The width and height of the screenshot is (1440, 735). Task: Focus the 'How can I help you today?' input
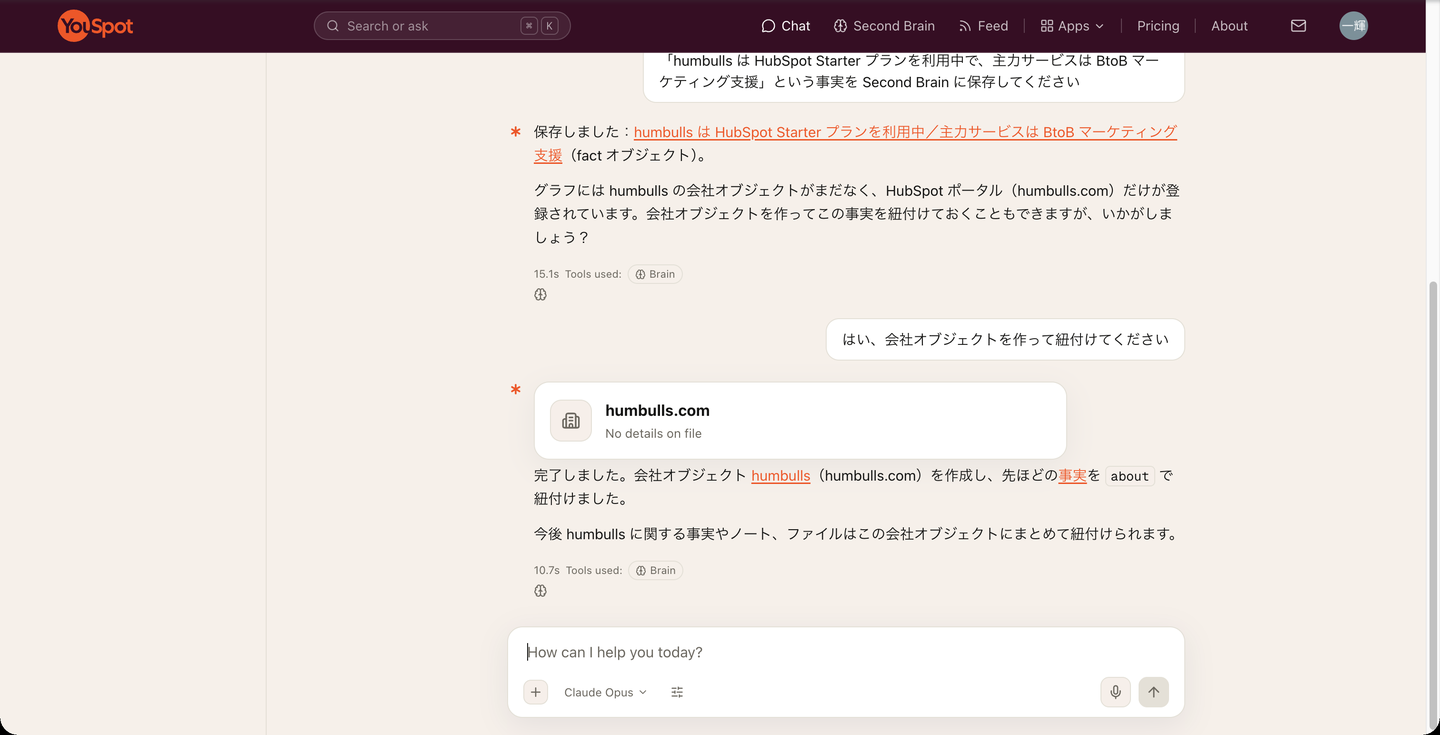(x=845, y=652)
